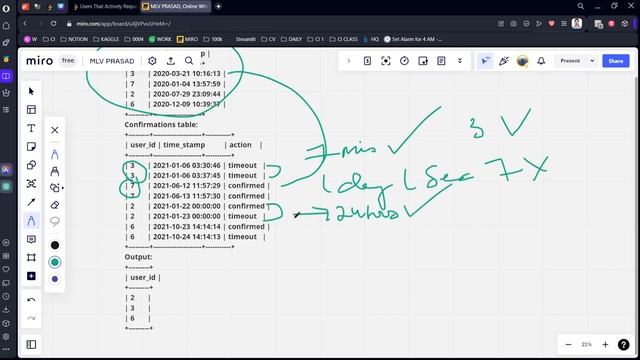Collapse the apps toolbar chevron
640x360 pixels.
pyautogui.click(x=349, y=61)
